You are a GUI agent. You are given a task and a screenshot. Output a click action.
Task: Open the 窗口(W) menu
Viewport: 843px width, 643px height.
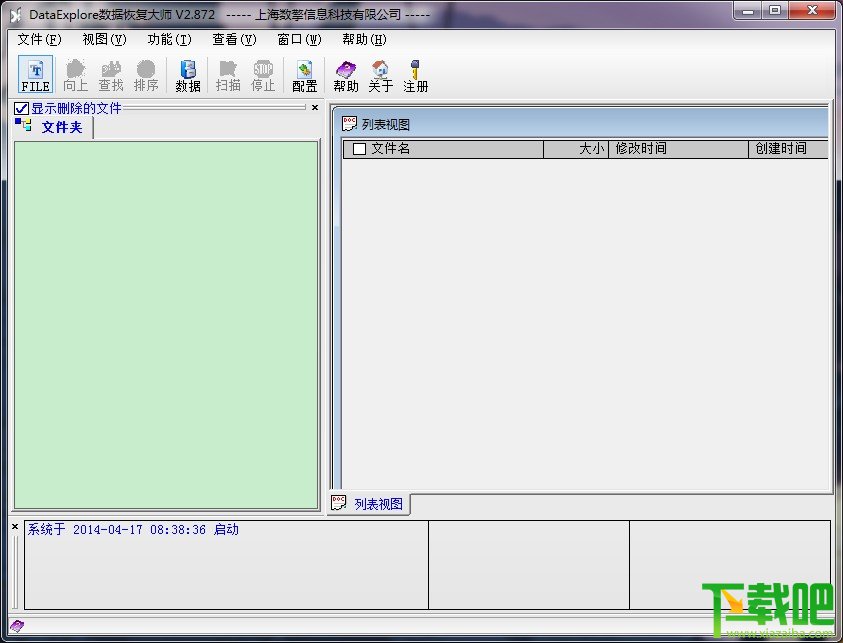pos(299,39)
